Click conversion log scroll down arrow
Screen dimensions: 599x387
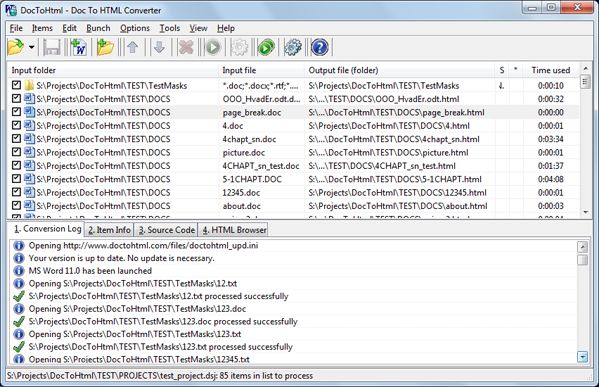click(x=582, y=357)
